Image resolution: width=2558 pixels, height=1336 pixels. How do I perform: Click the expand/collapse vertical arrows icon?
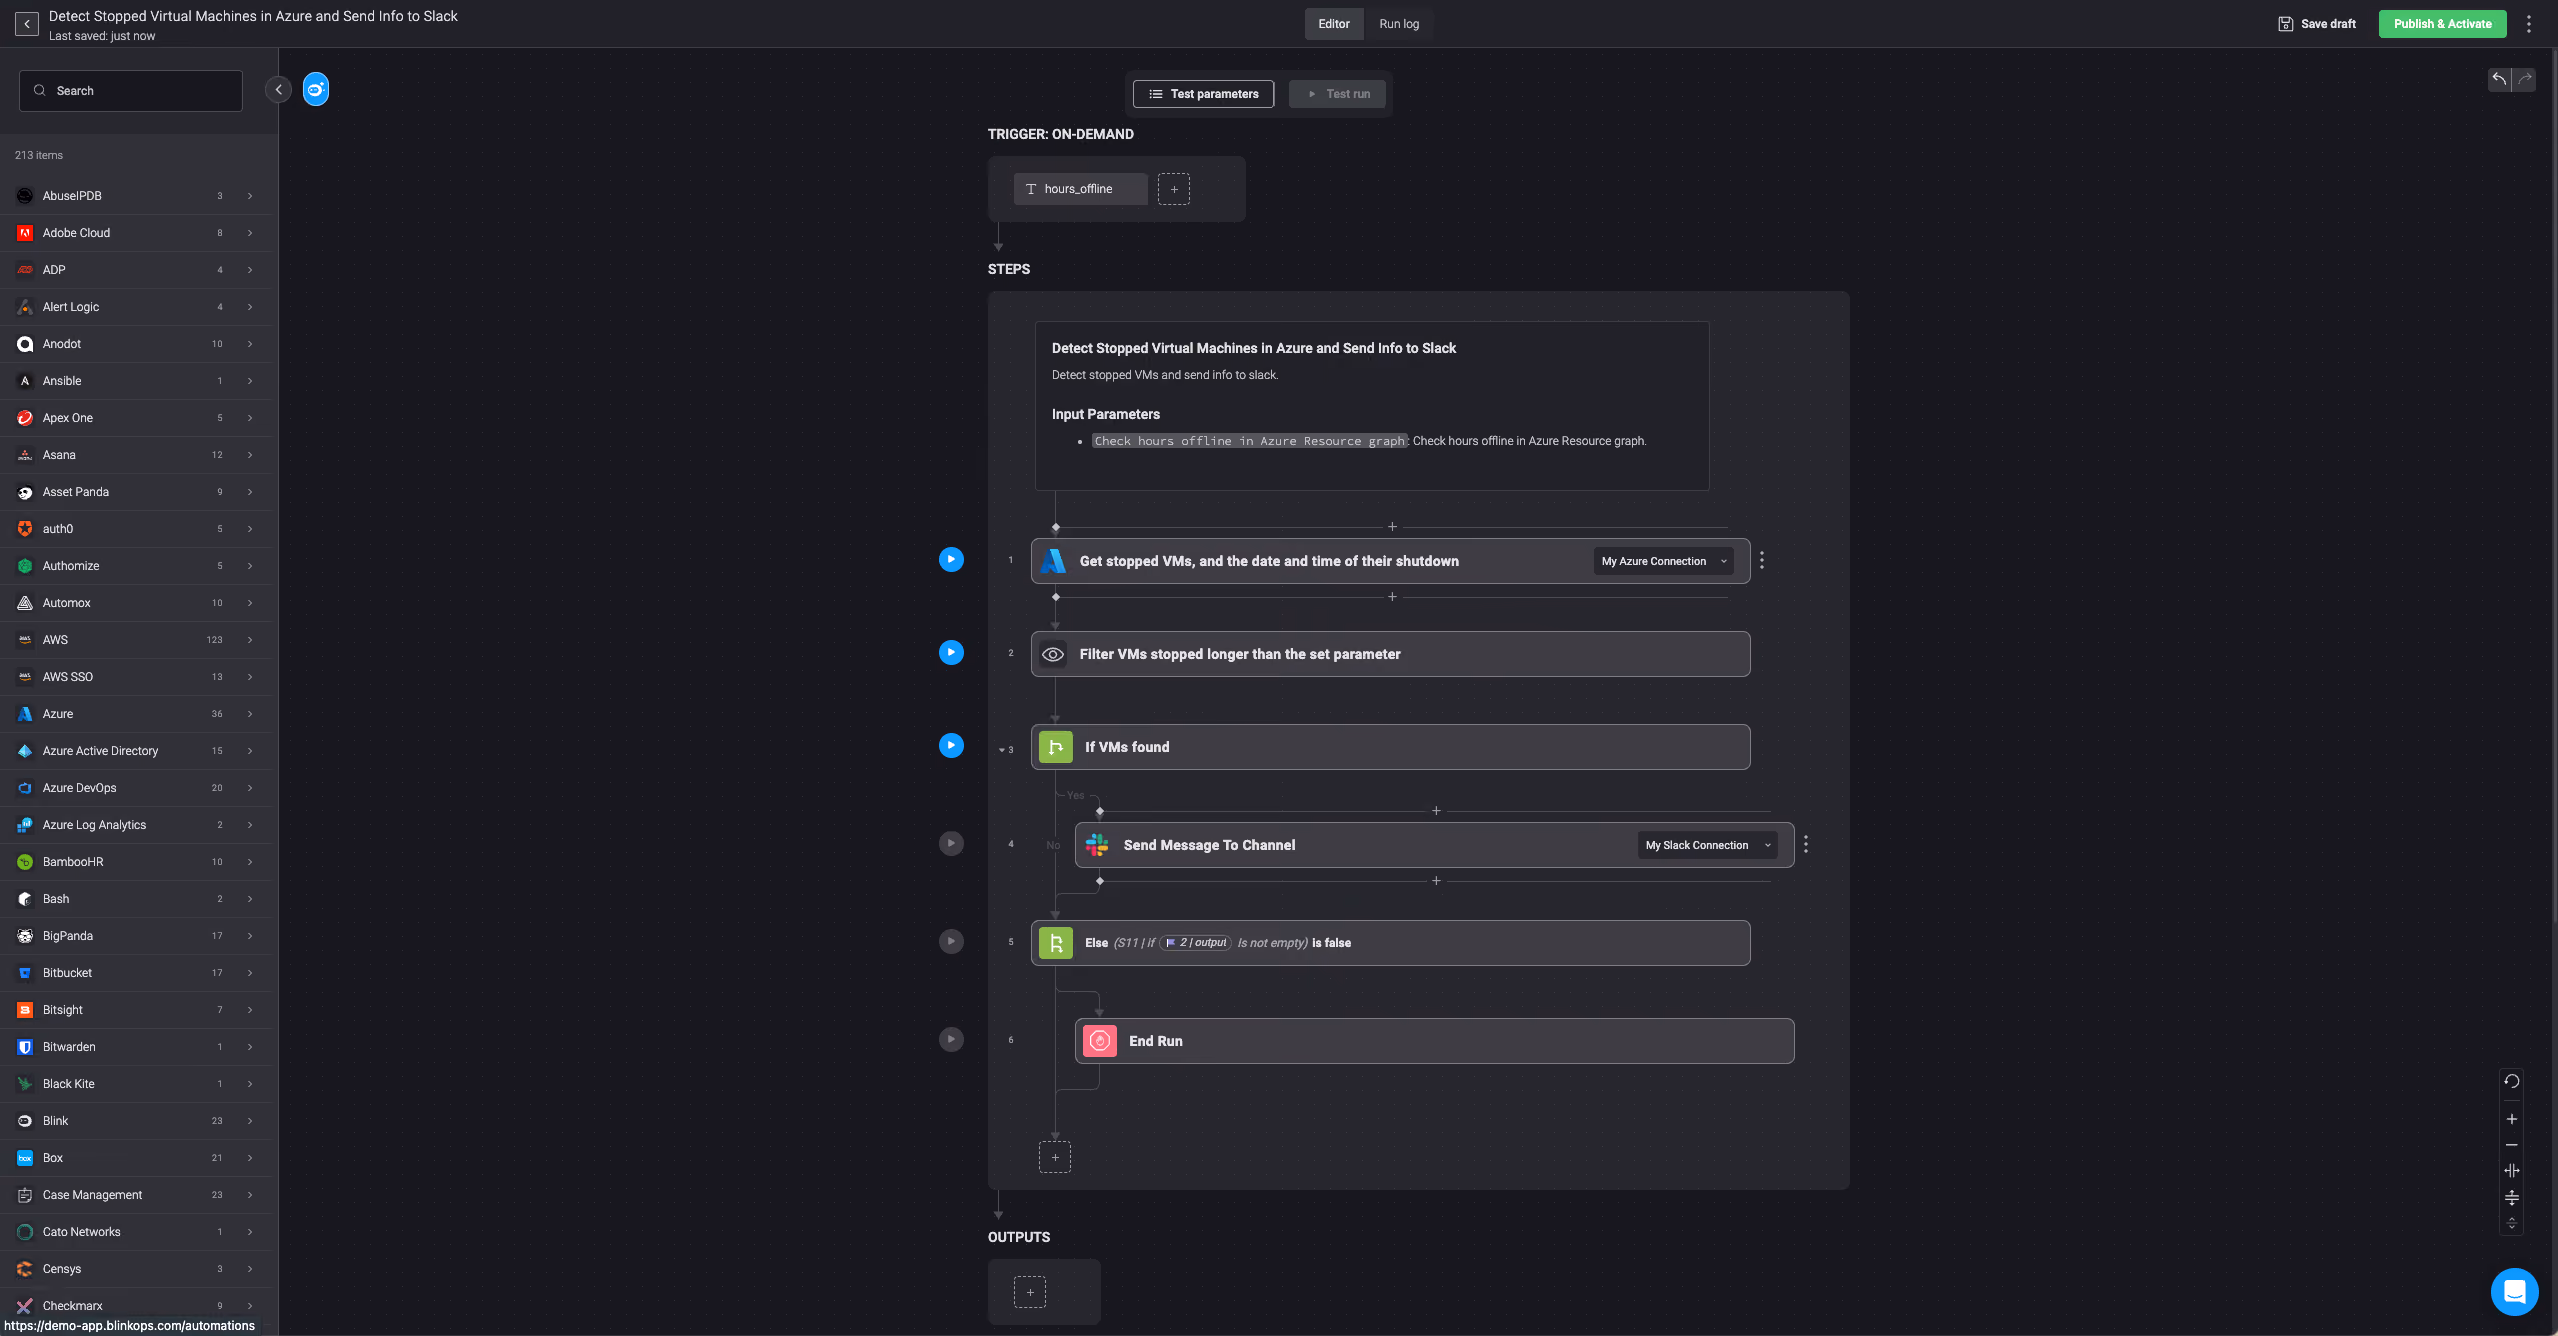[x=2512, y=1224]
